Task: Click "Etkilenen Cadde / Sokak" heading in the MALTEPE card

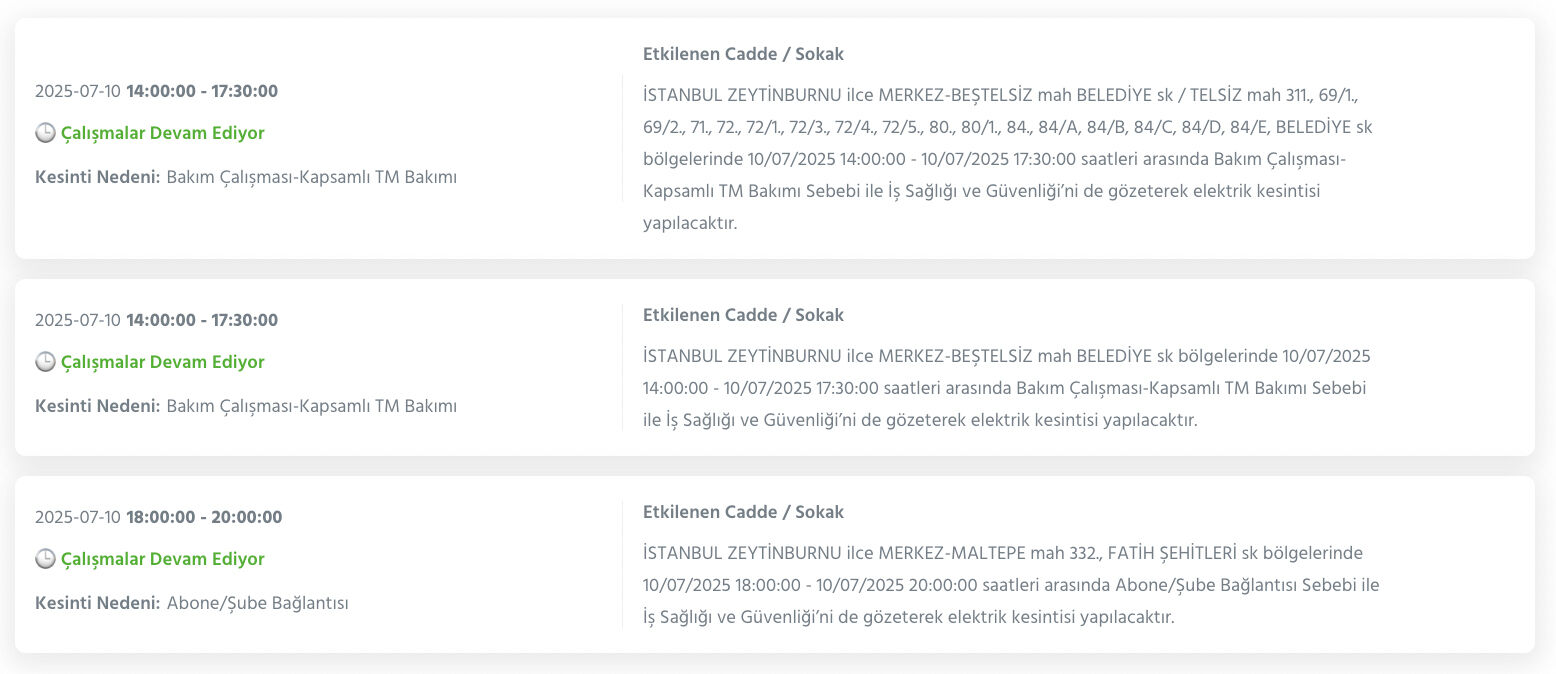Action: pos(743,512)
